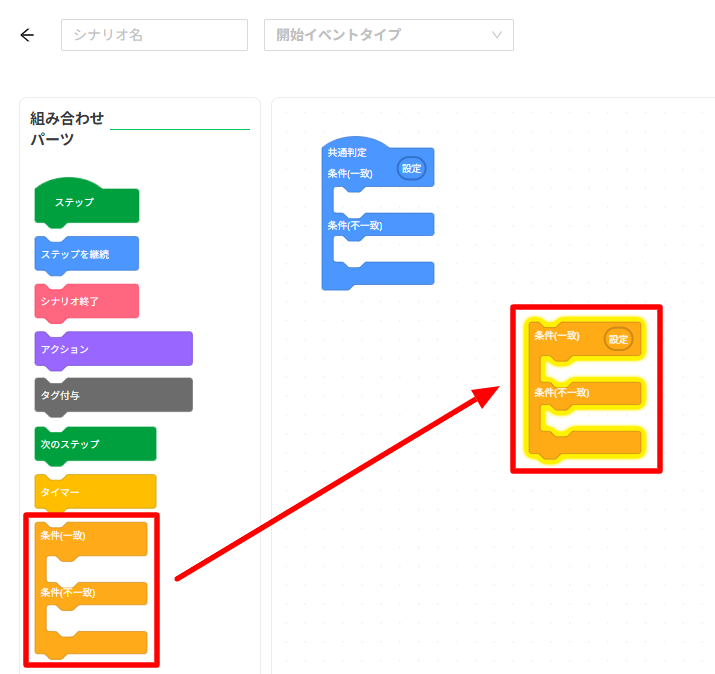Click 条件(一致) label on highlighted orange block
The width and height of the screenshot is (715, 674).
[x=557, y=336]
